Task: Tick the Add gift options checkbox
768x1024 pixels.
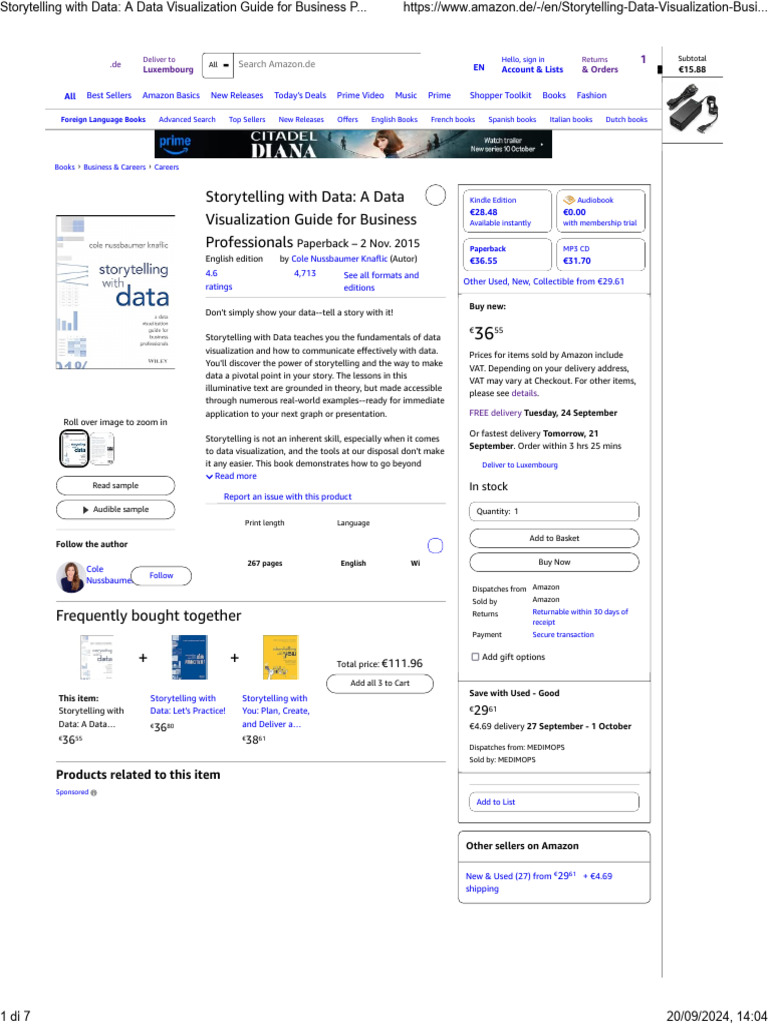Action: coord(475,657)
